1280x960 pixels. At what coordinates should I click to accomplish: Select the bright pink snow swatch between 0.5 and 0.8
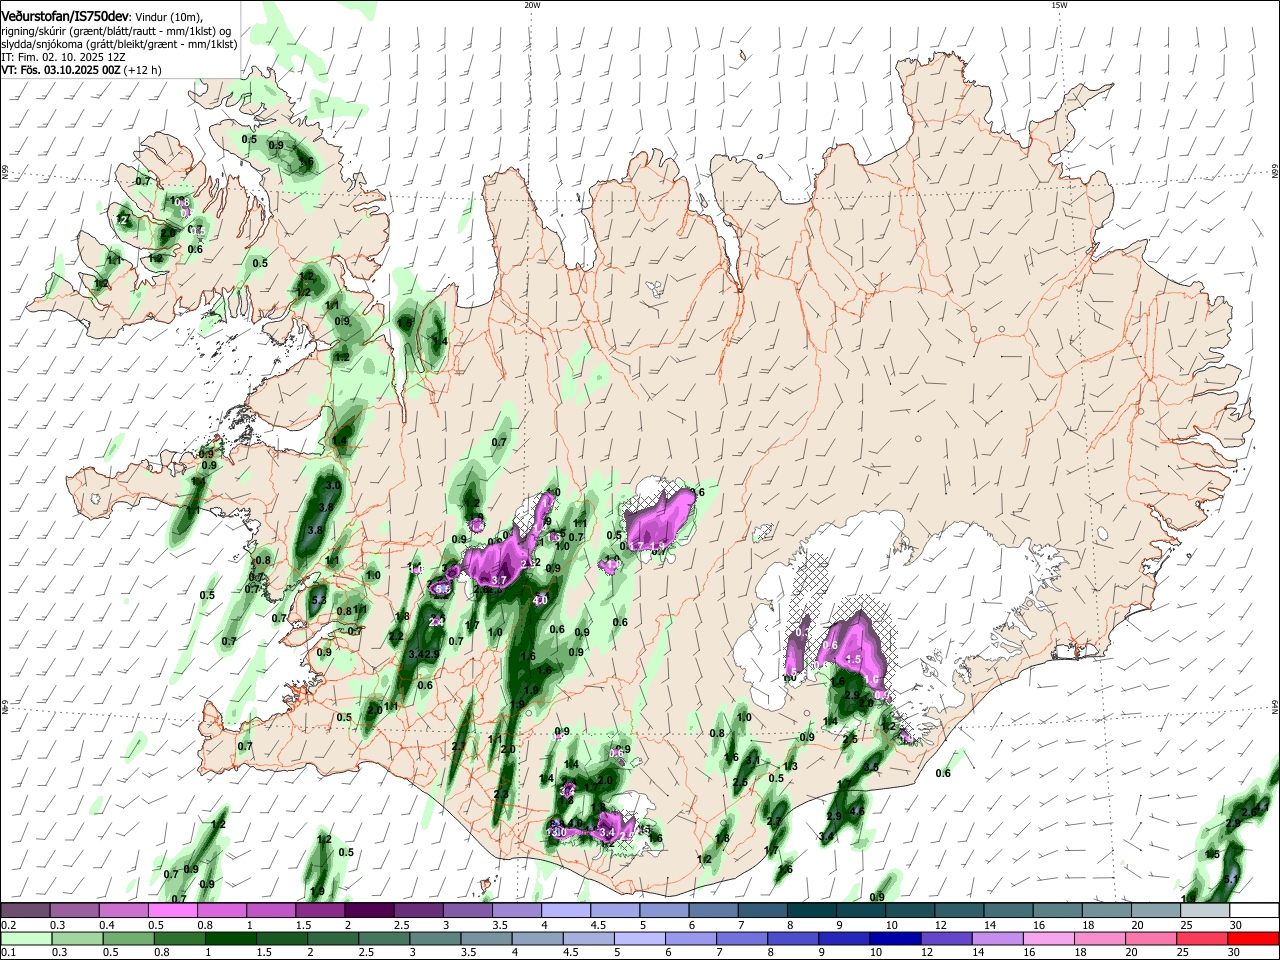(x=172, y=910)
